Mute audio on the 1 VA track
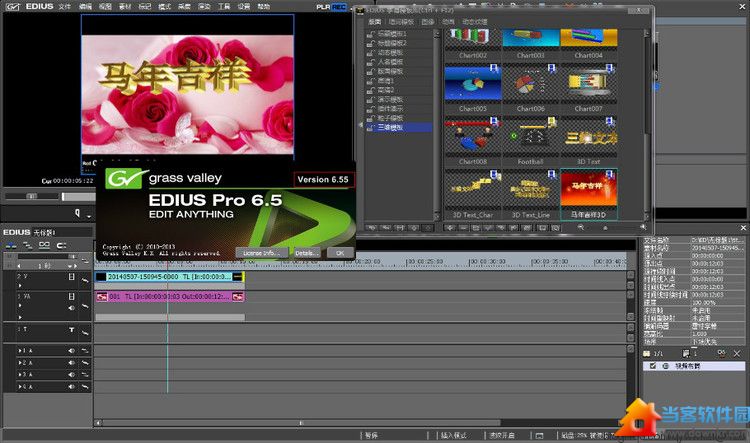 (71, 308)
